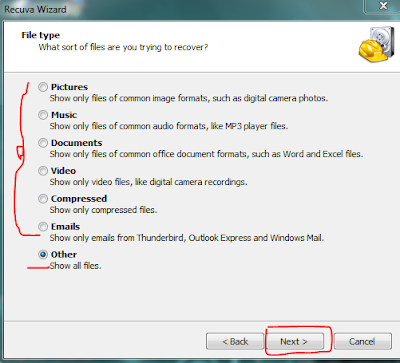Go back with the < Back button

[235, 341]
